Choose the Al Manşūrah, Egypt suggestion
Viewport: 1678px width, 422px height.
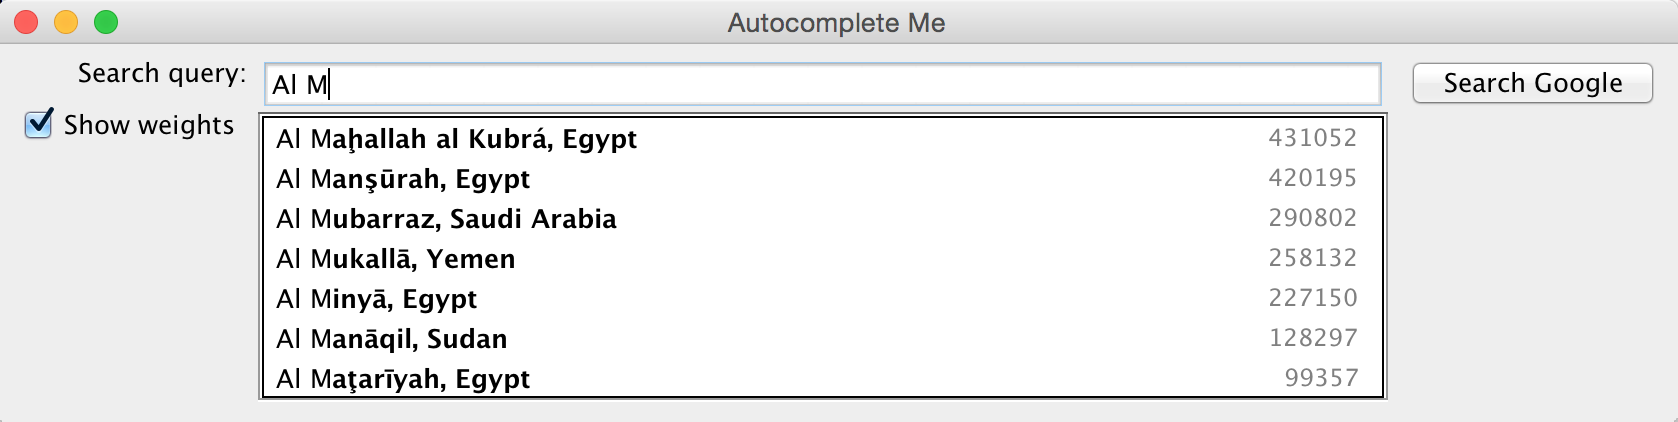click(403, 179)
